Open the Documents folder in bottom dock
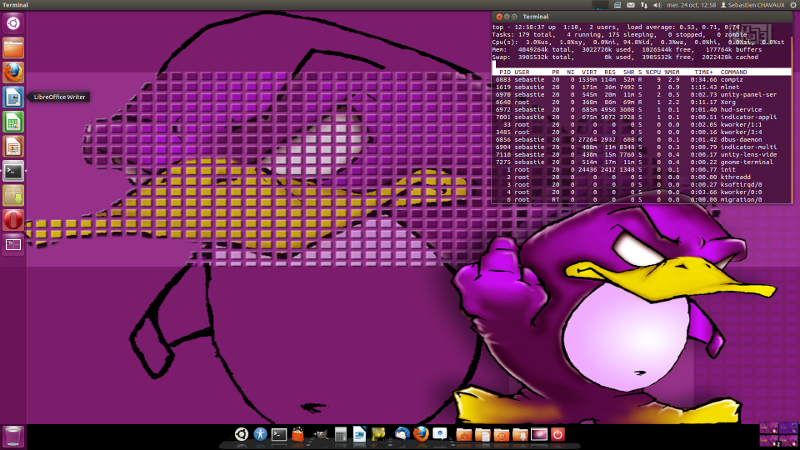 coord(482,434)
